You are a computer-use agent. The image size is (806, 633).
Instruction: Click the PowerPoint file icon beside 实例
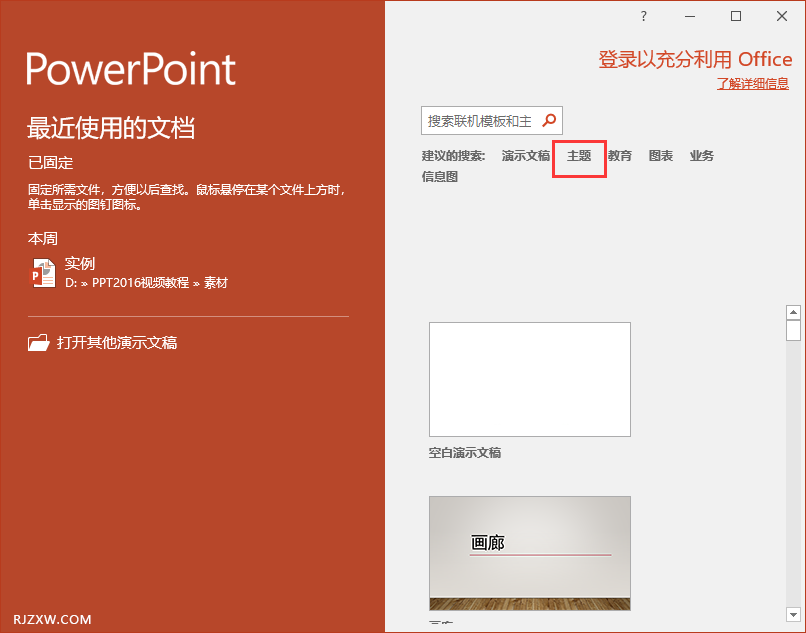43,271
